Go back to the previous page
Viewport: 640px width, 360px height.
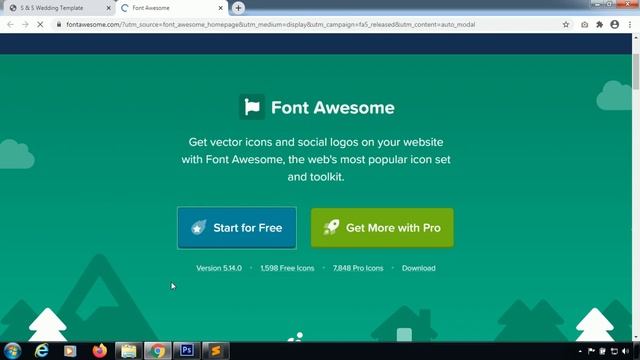coord(10,24)
